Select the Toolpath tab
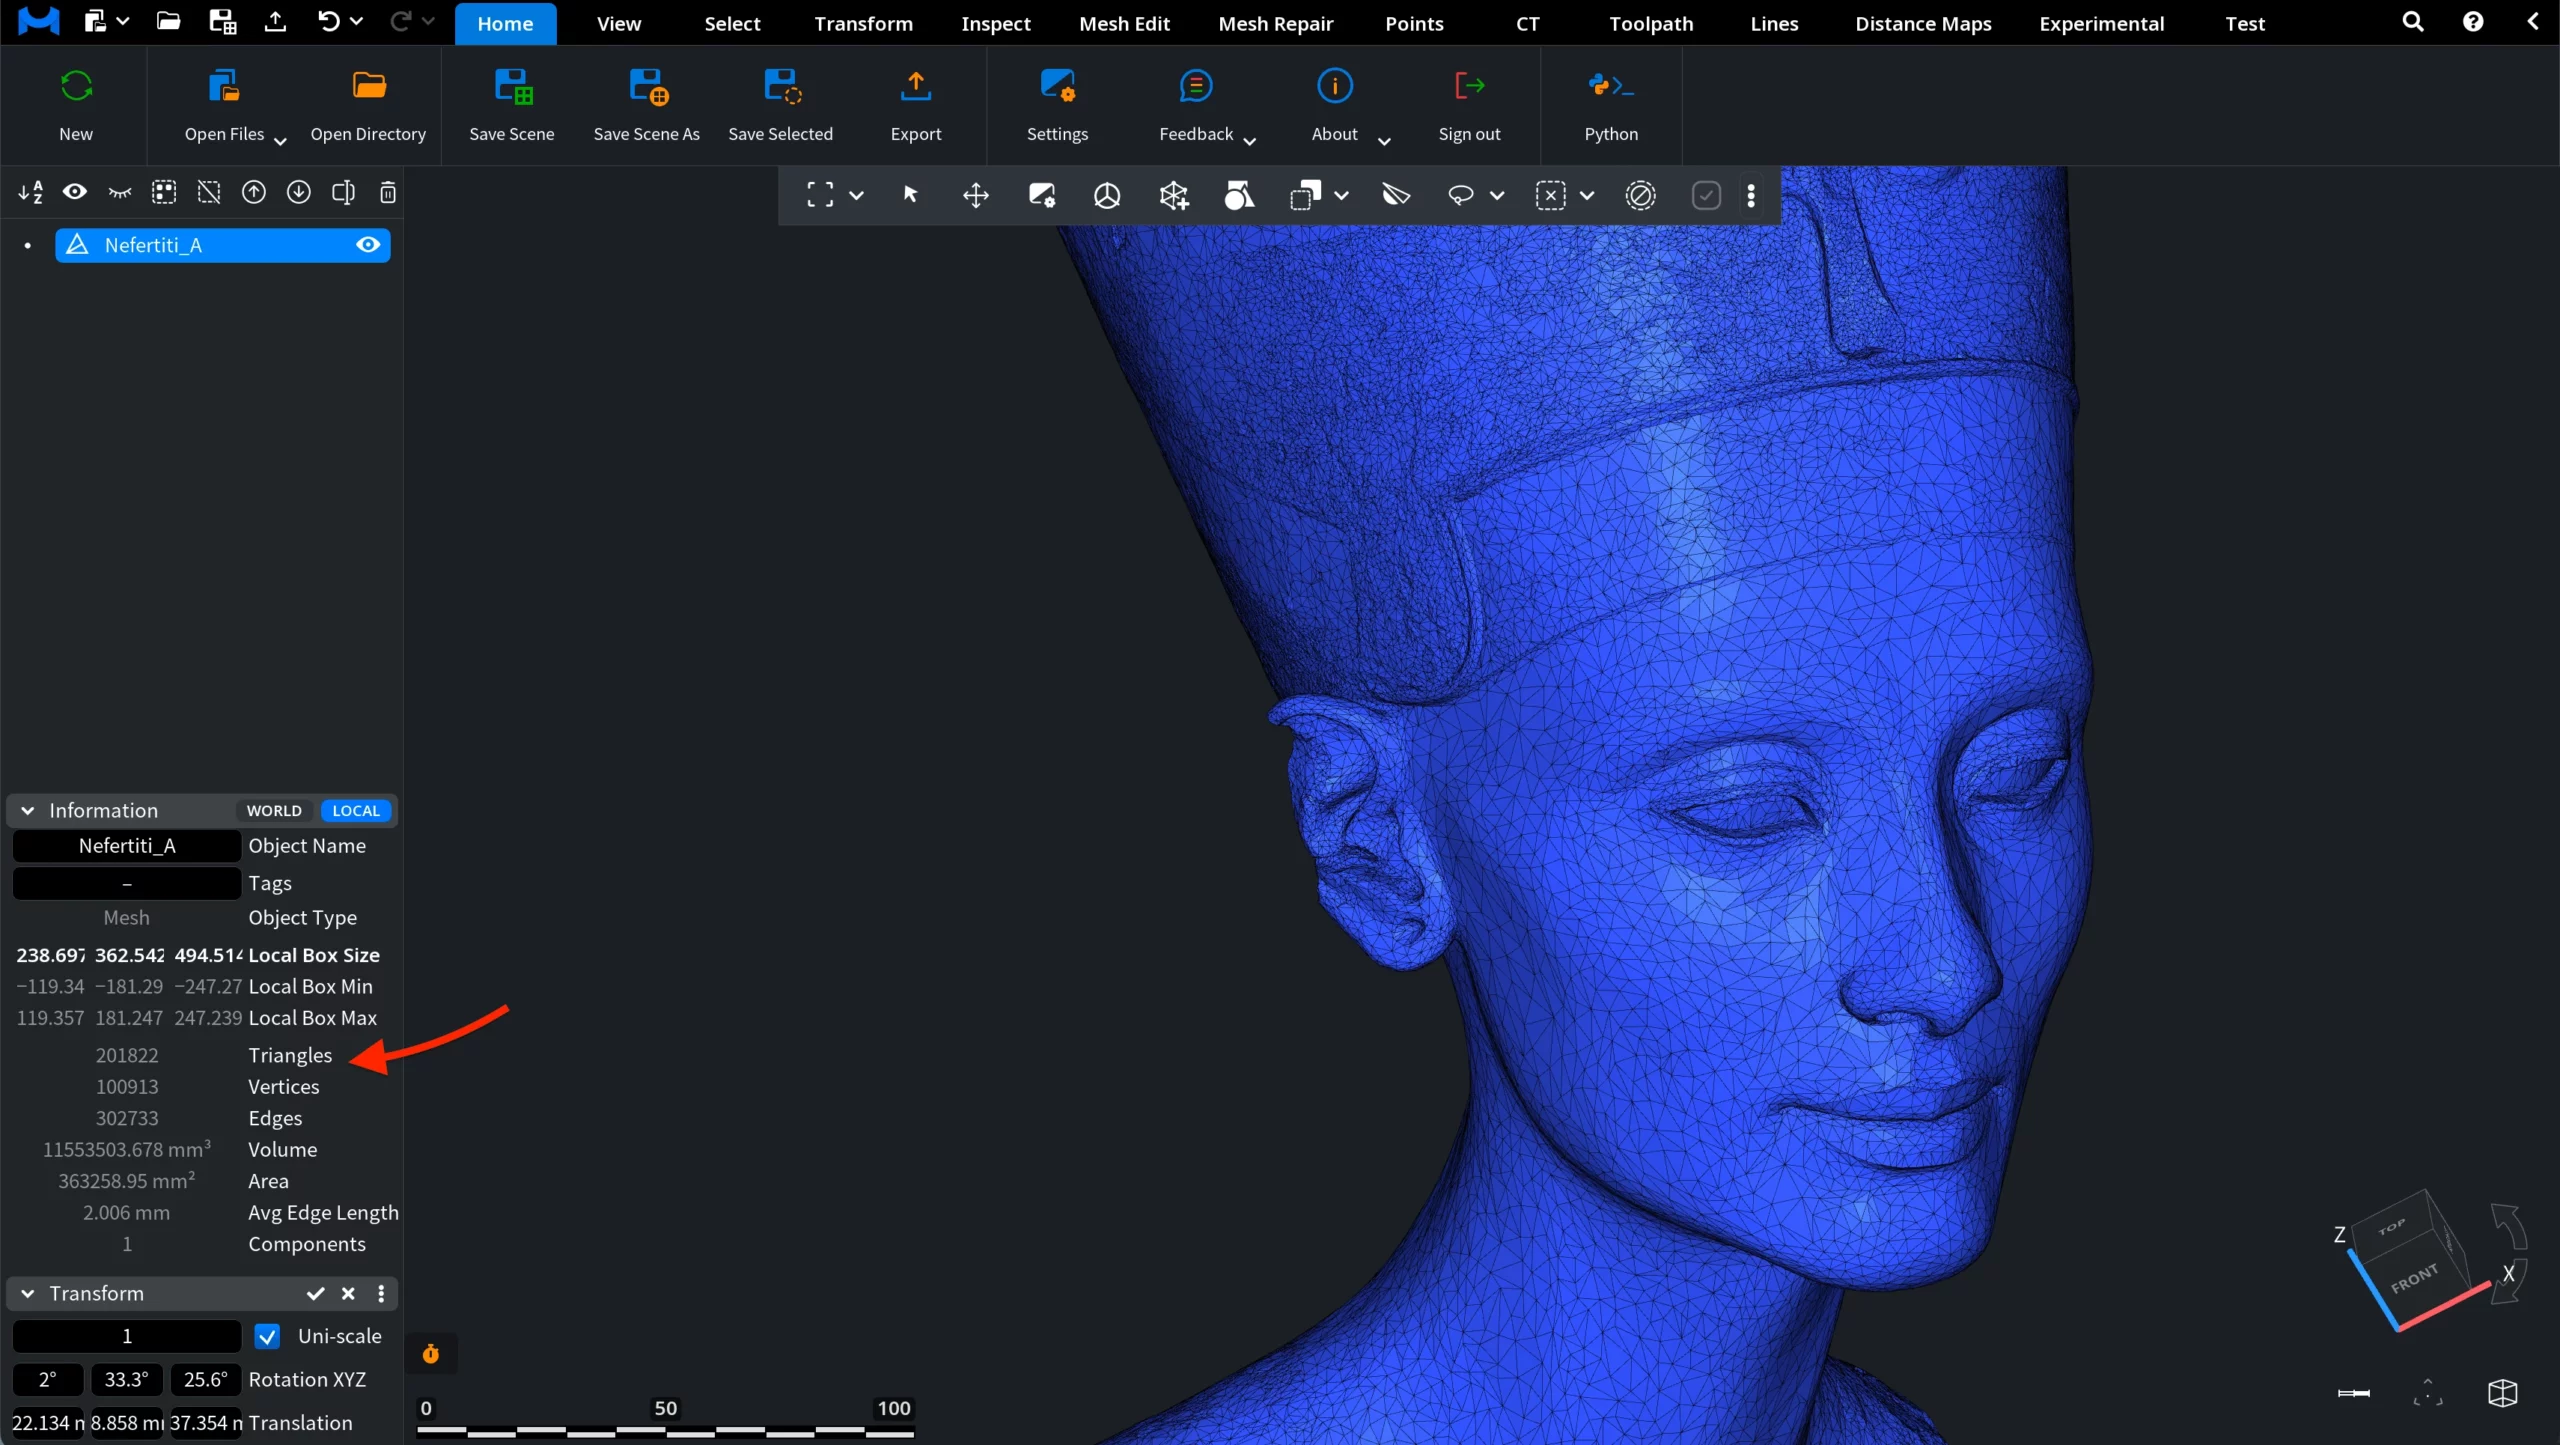 point(1651,24)
